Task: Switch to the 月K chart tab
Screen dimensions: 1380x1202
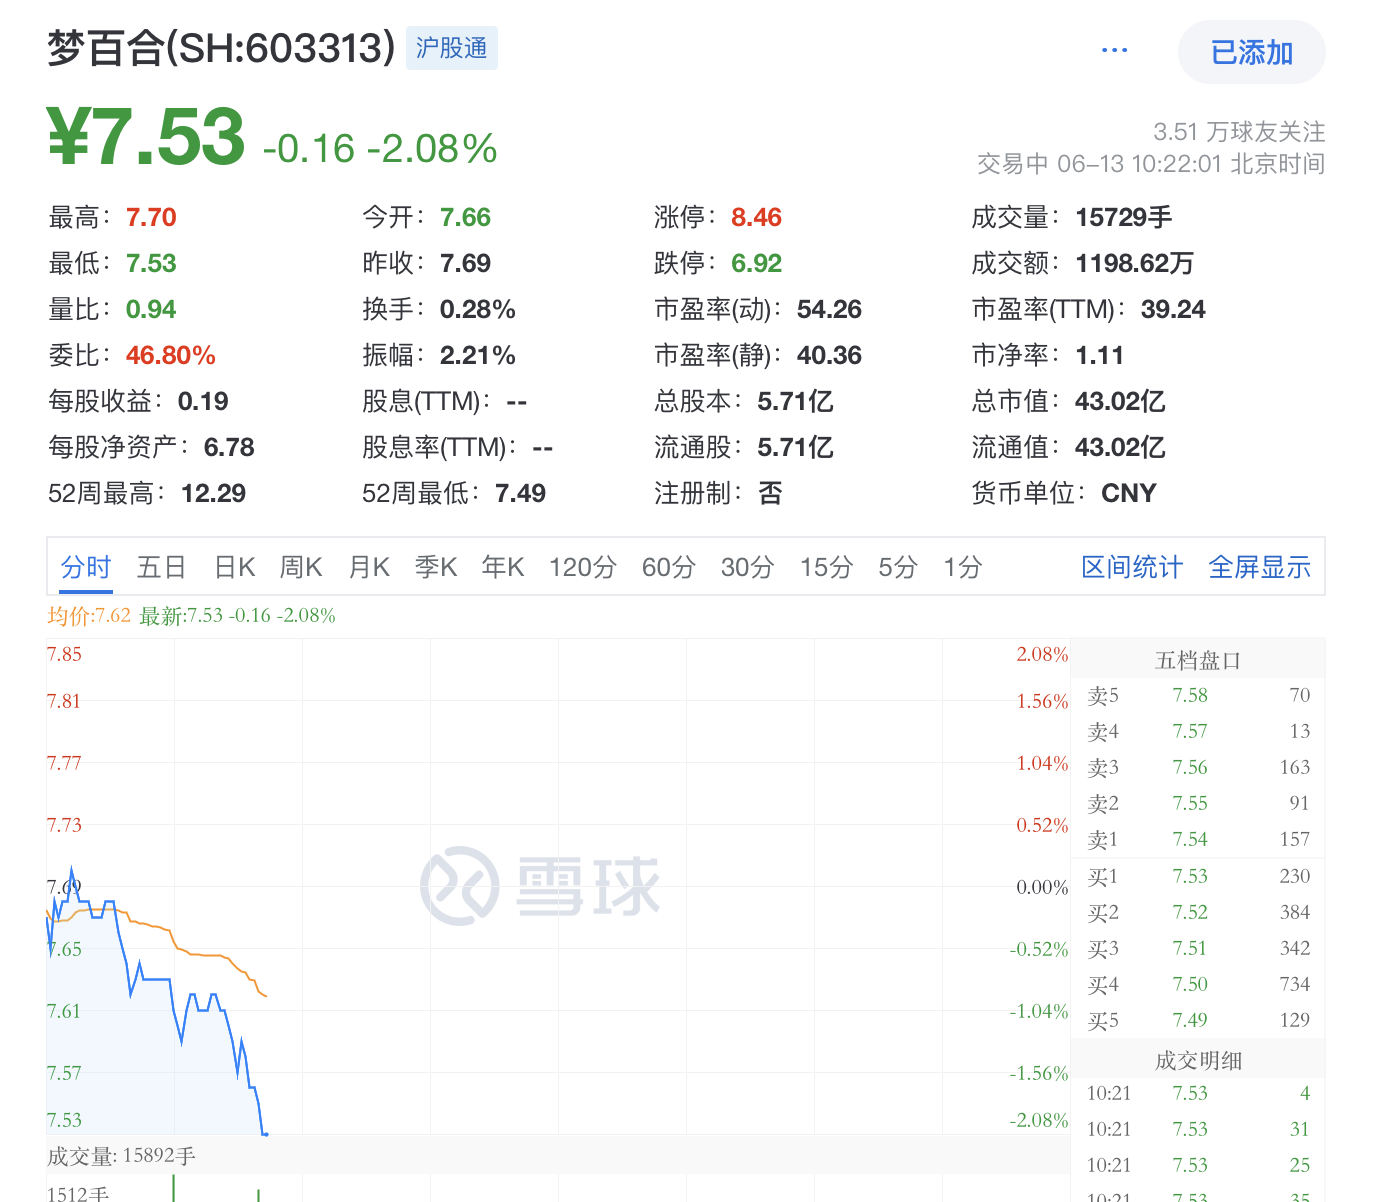Action: 369,568
